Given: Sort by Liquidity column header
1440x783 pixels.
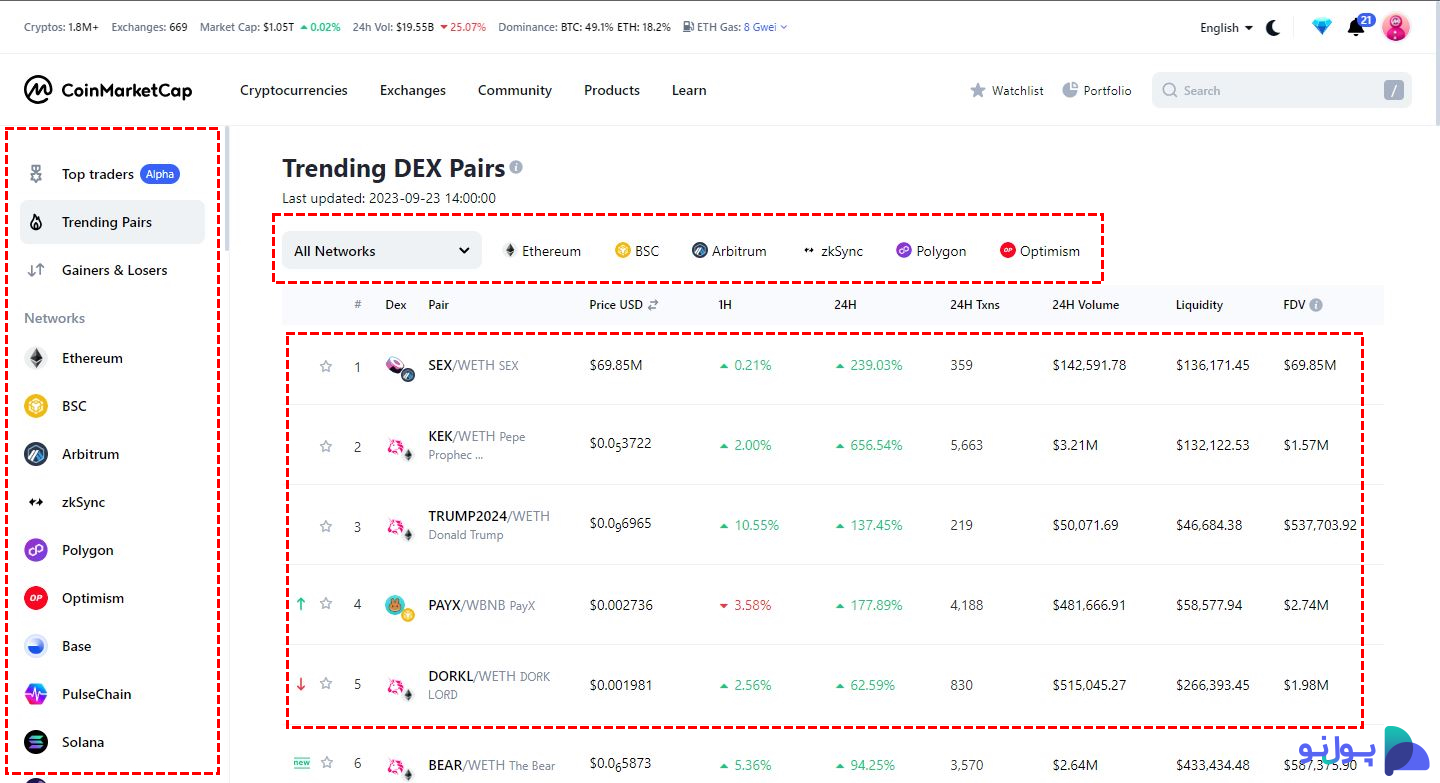Looking at the screenshot, I should tap(1199, 305).
